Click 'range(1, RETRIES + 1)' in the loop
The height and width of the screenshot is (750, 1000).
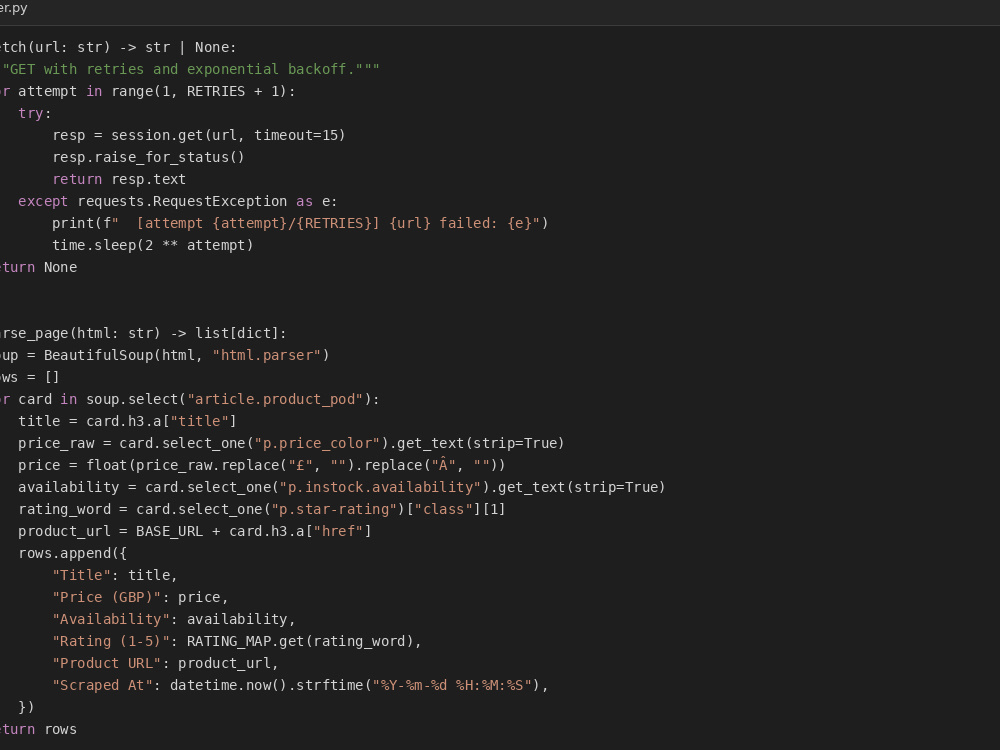(x=200, y=91)
